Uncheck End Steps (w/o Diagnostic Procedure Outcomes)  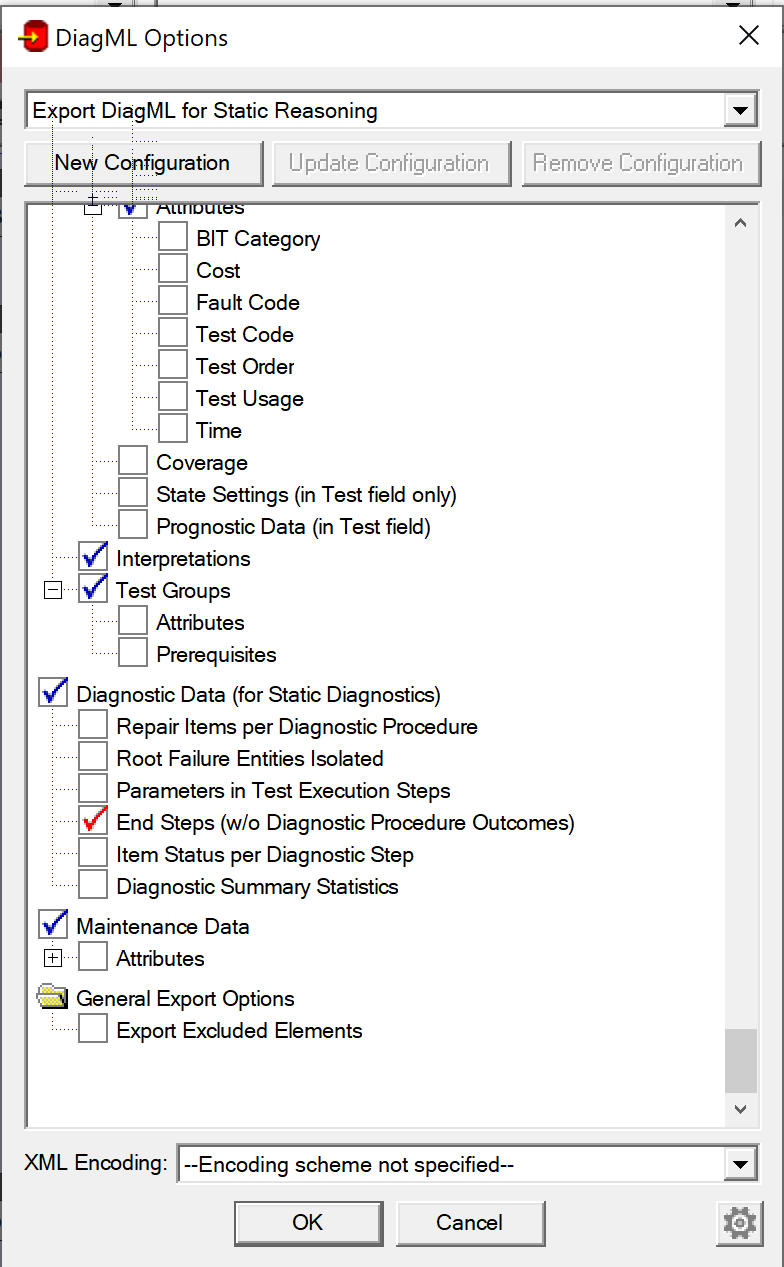pyautogui.click(x=93, y=822)
